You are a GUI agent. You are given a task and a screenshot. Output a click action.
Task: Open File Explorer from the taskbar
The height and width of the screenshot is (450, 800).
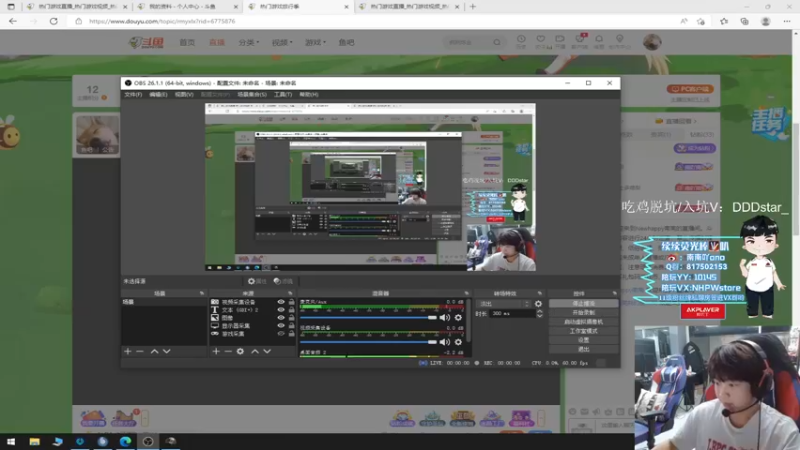coord(34,441)
